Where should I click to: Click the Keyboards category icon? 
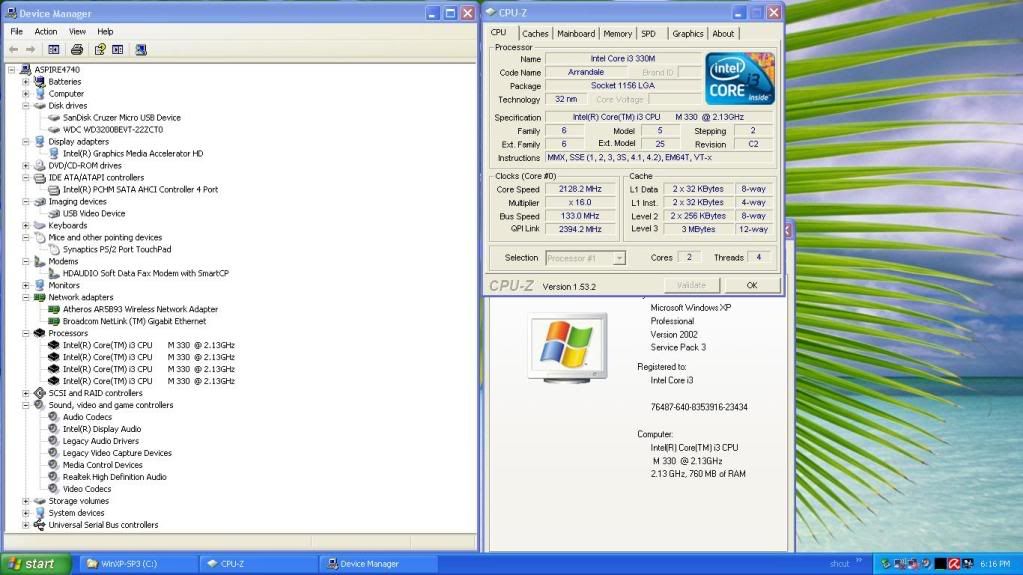click(x=40, y=225)
